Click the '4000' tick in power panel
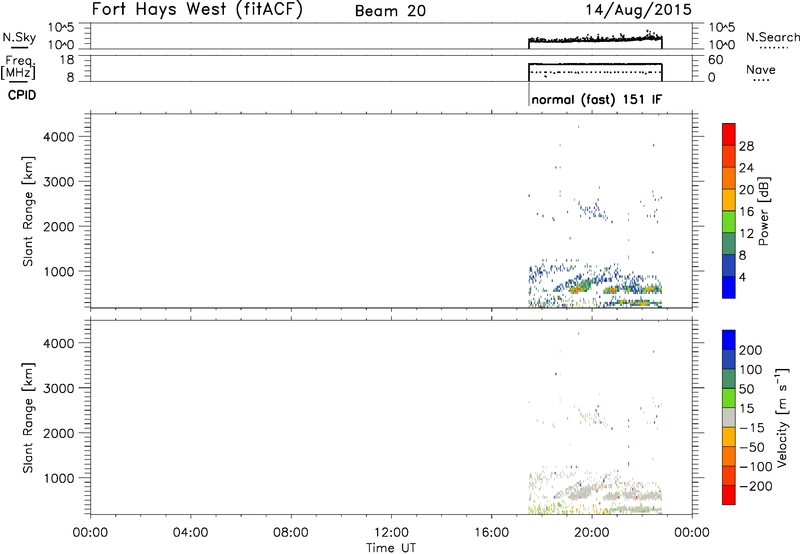This screenshot has height=554, width=800. coord(59,137)
